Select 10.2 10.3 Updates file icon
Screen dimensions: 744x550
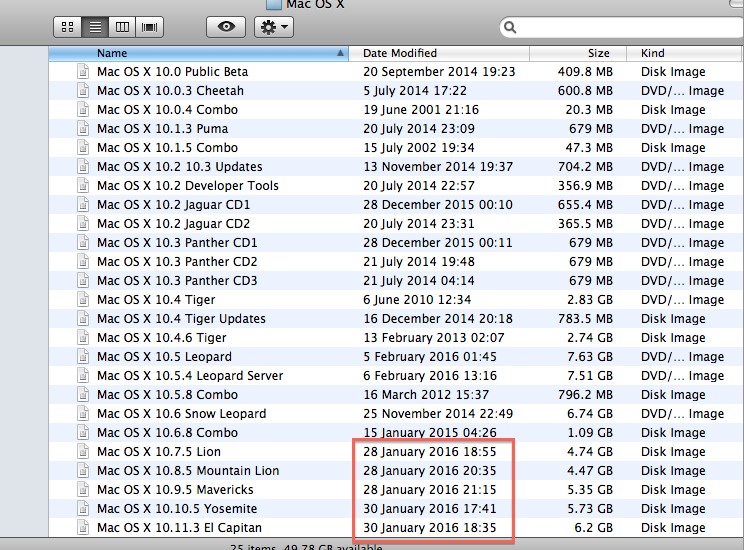tap(83, 166)
